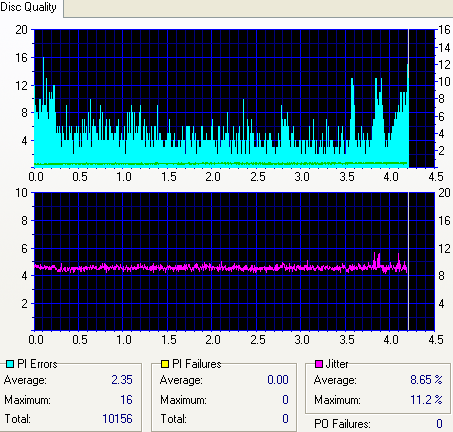Select the Jitter maximum value 11.2 %
453x432 pixels.
426,399
